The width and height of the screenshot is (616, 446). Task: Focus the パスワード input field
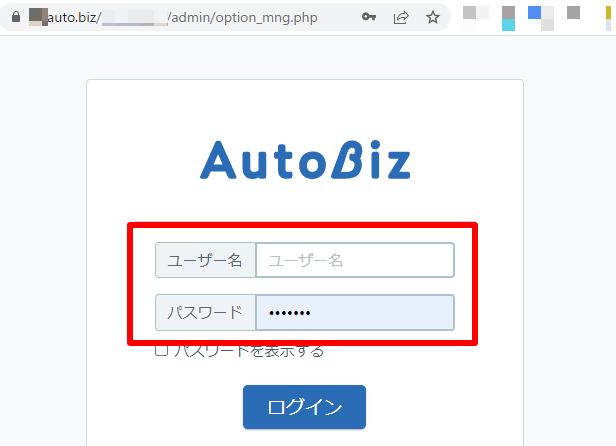click(x=355, y=312)
